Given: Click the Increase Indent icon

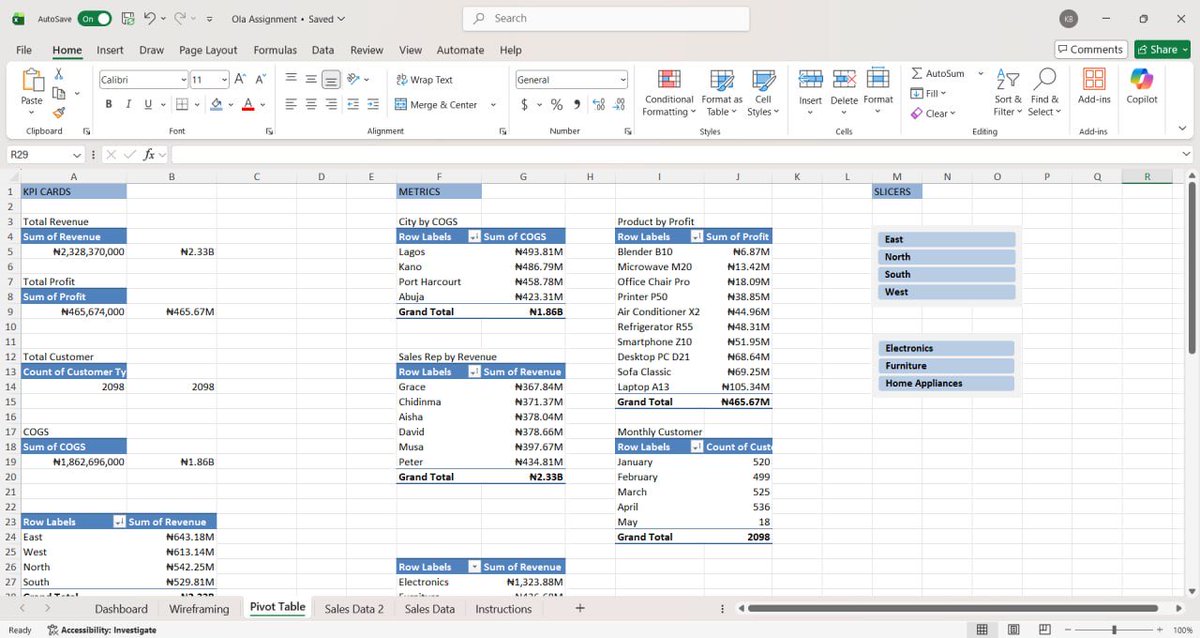Looking at the screenshot, I should (x=373, y=104).
